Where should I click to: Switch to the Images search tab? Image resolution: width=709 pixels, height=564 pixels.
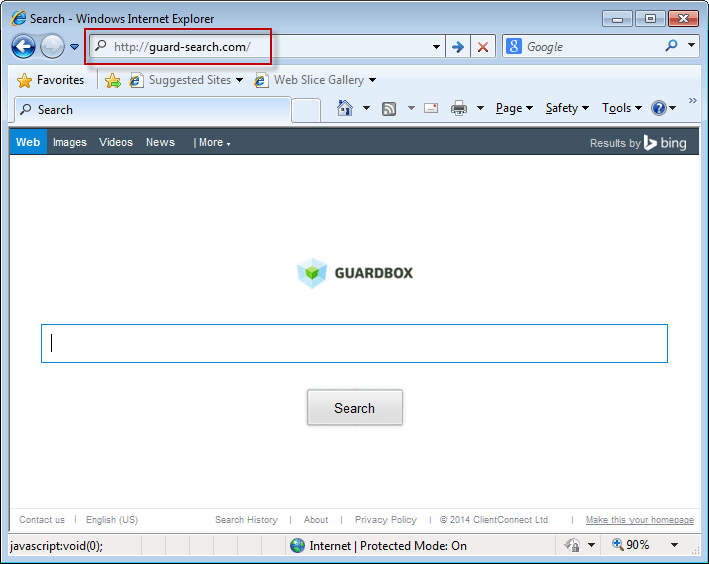click(70, 142)
